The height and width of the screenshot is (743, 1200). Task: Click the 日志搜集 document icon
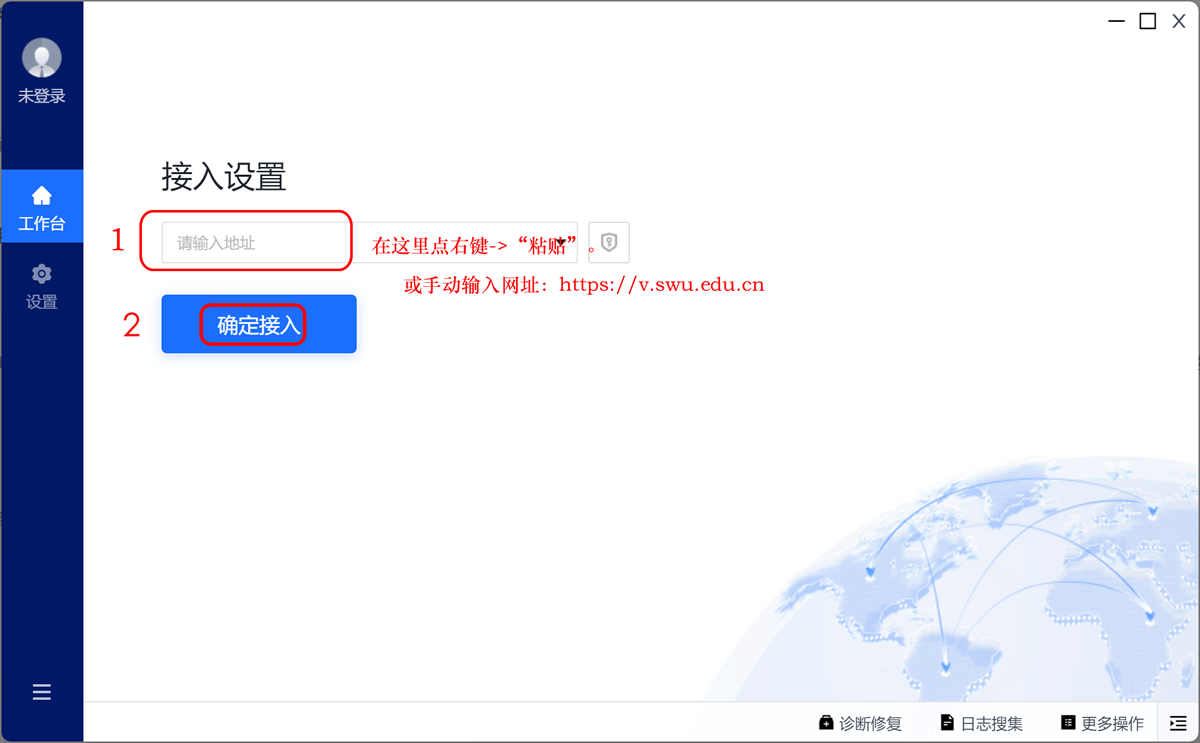(x=946, y=722)
